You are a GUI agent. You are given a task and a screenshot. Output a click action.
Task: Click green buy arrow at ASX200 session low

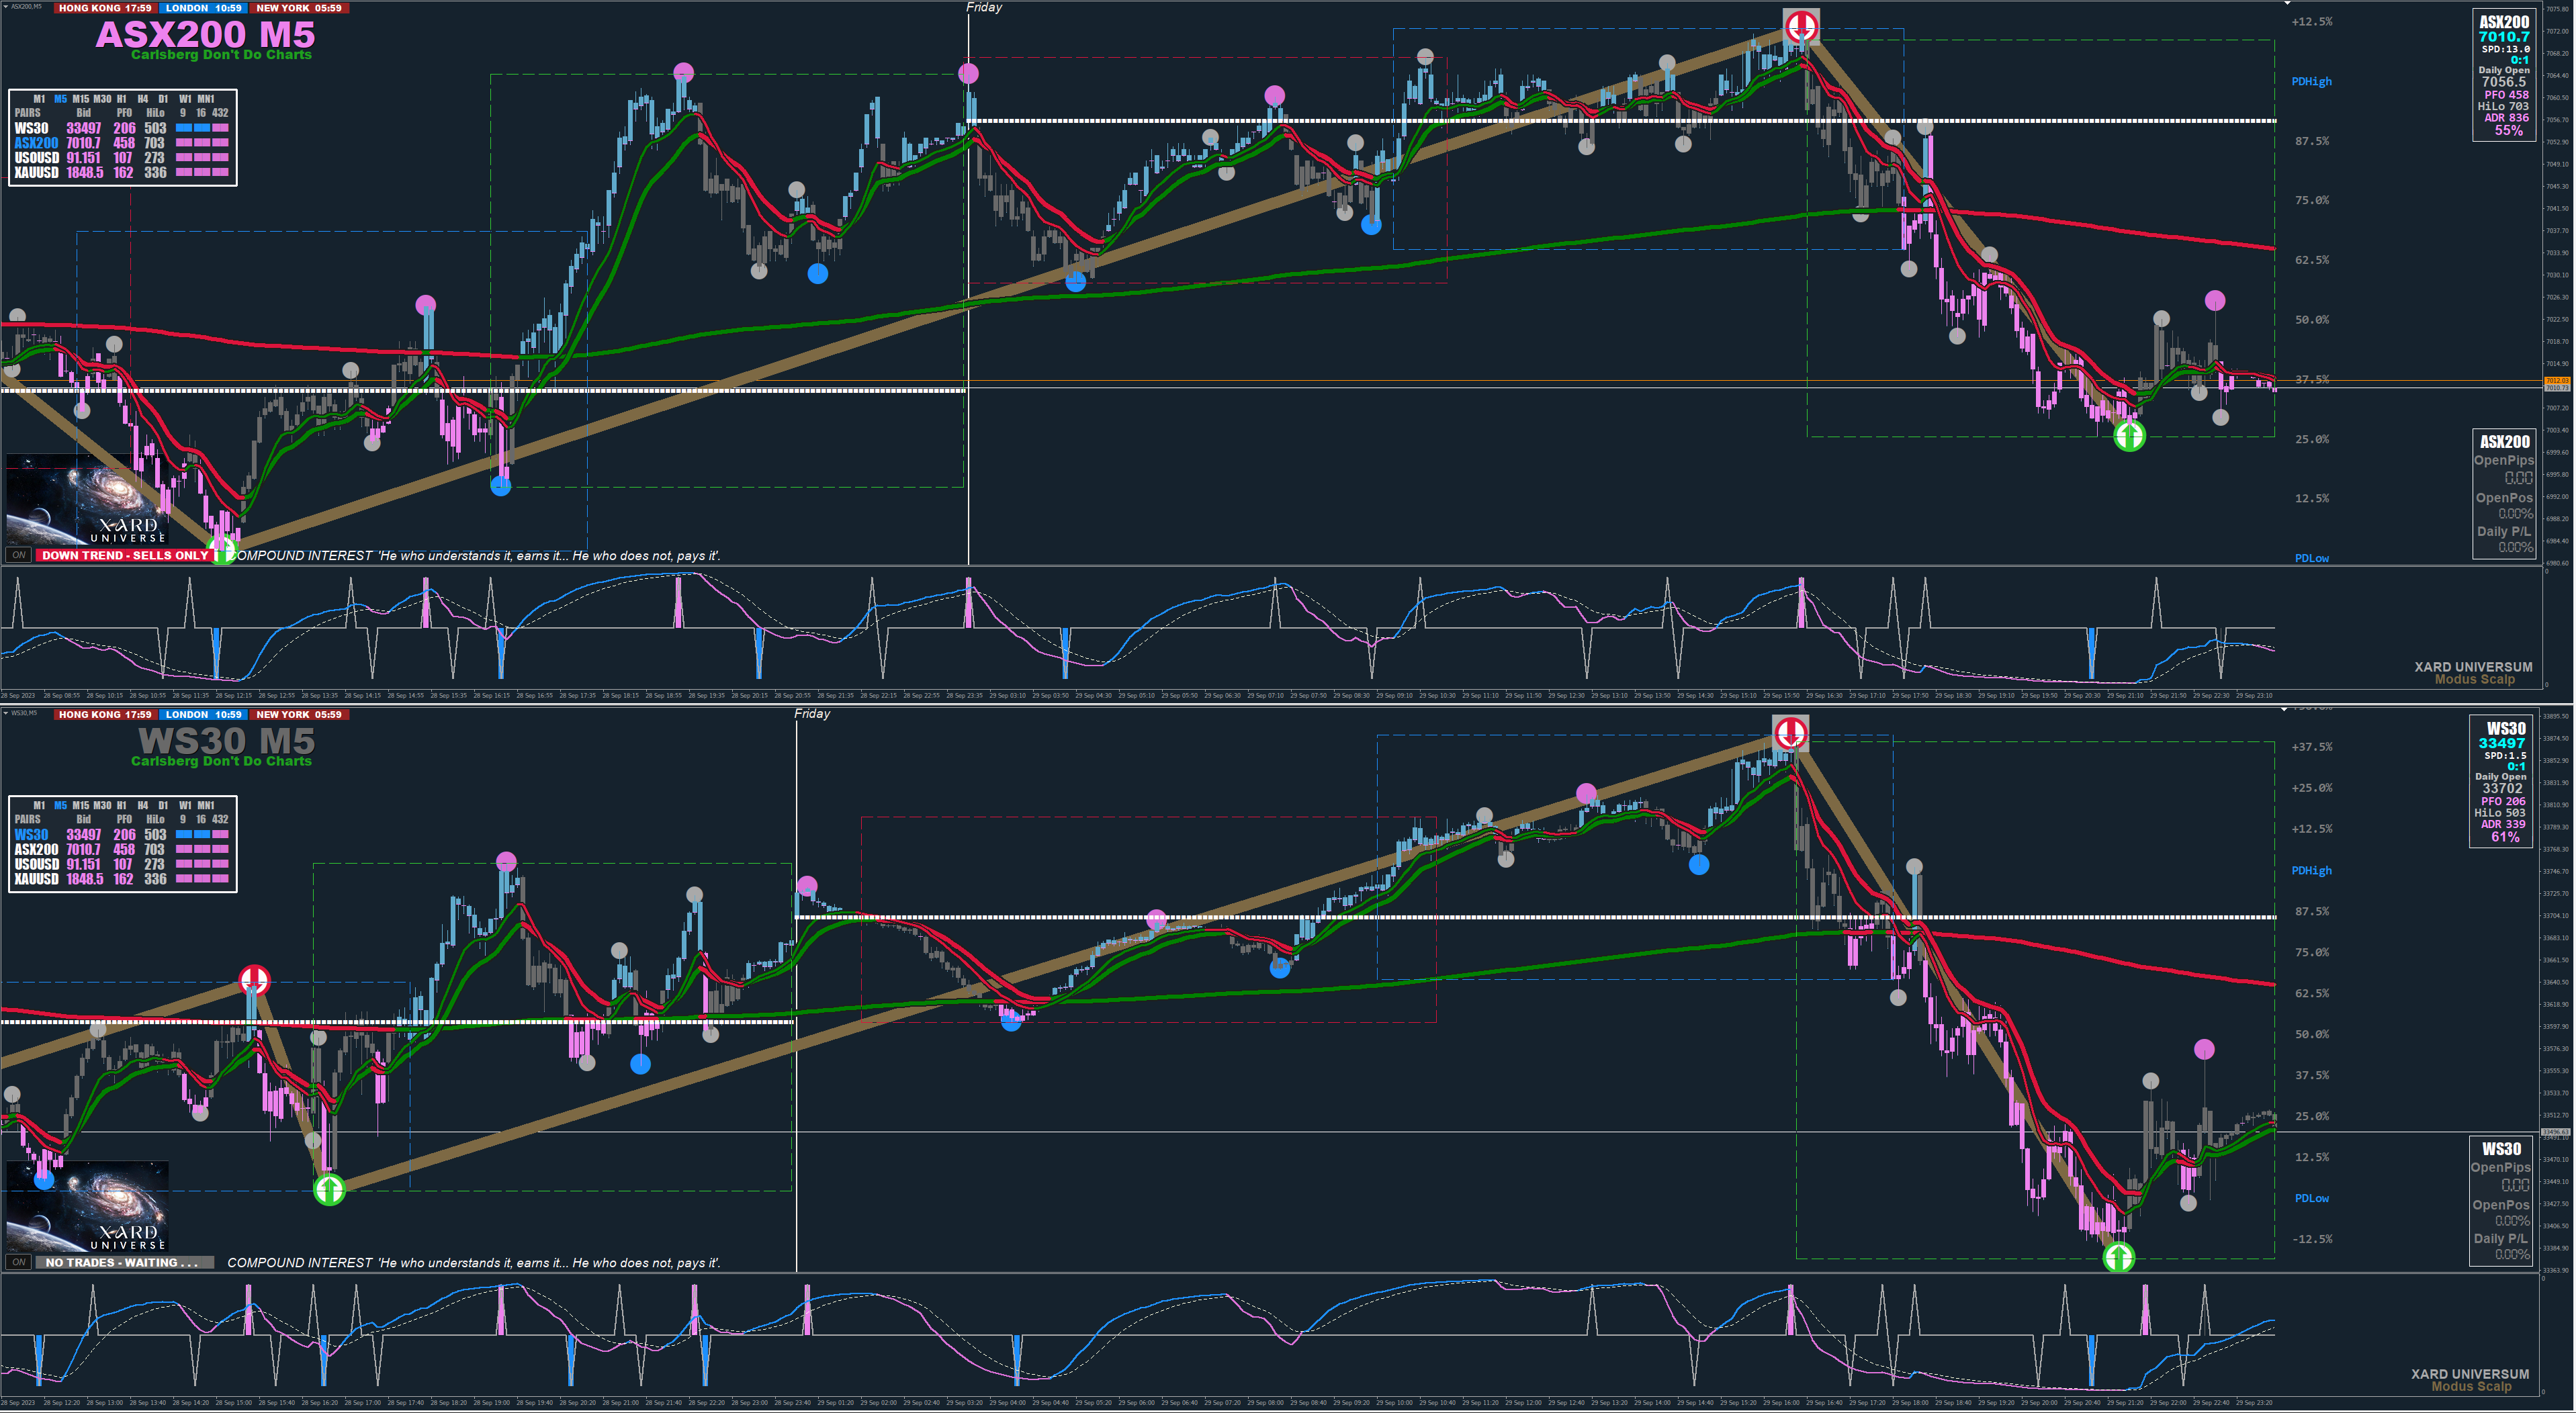click(x=2129, y=436)
